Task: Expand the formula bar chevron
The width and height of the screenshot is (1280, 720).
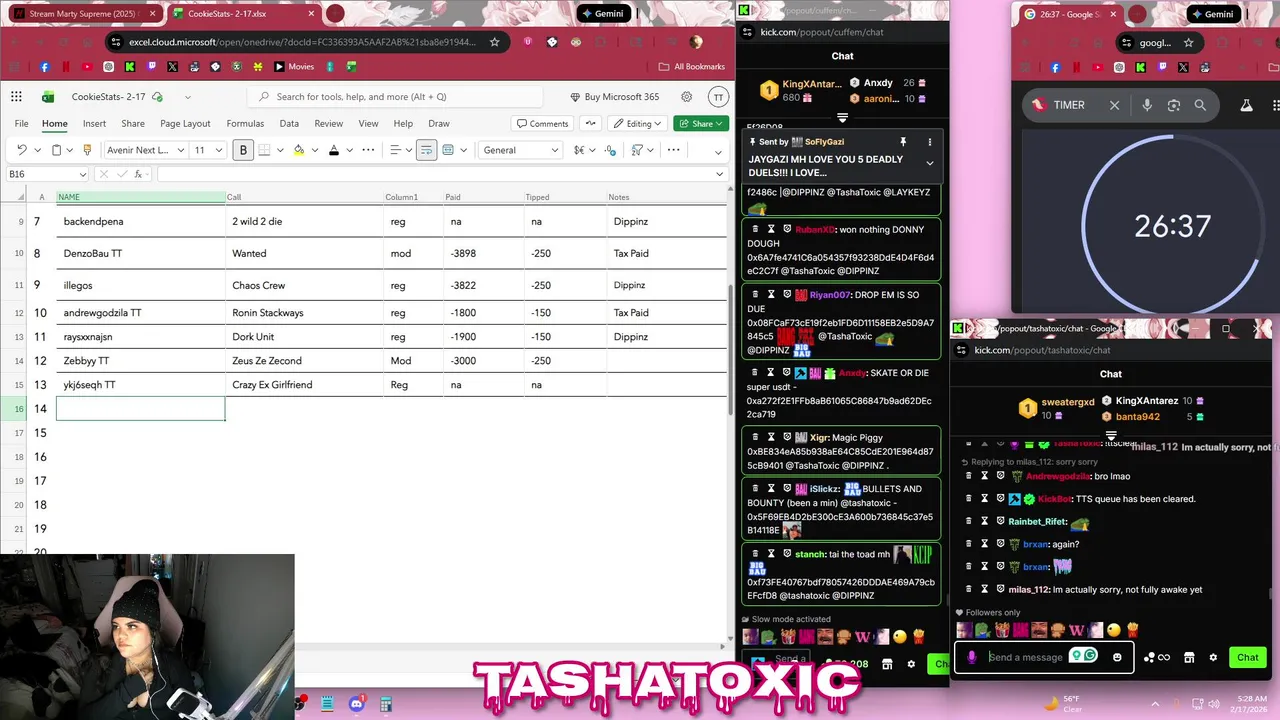Action: pyautogui.click(x=719, y=174)
